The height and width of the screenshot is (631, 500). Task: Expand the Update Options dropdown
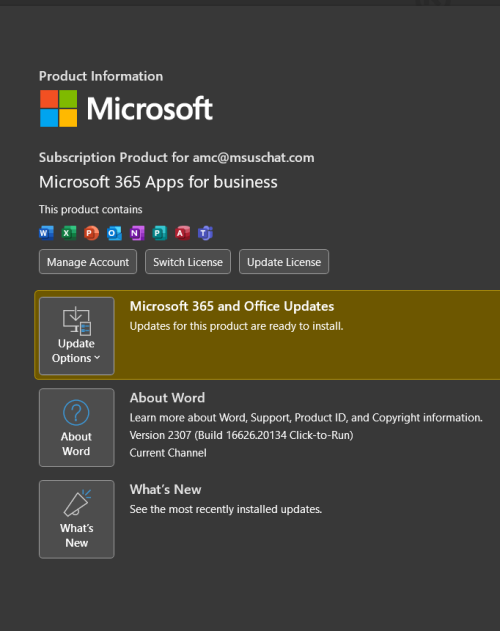coord(76,336)
